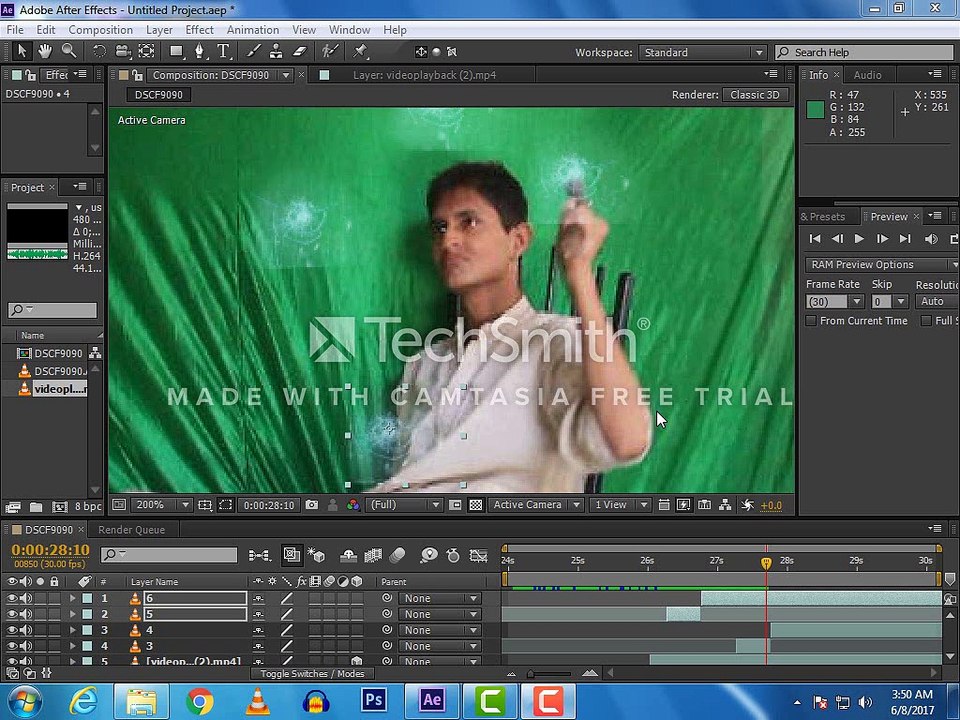The width and height of the screenshot is (960, 720).
Task: Select the Rotation tool
Action: pos(99,51)
